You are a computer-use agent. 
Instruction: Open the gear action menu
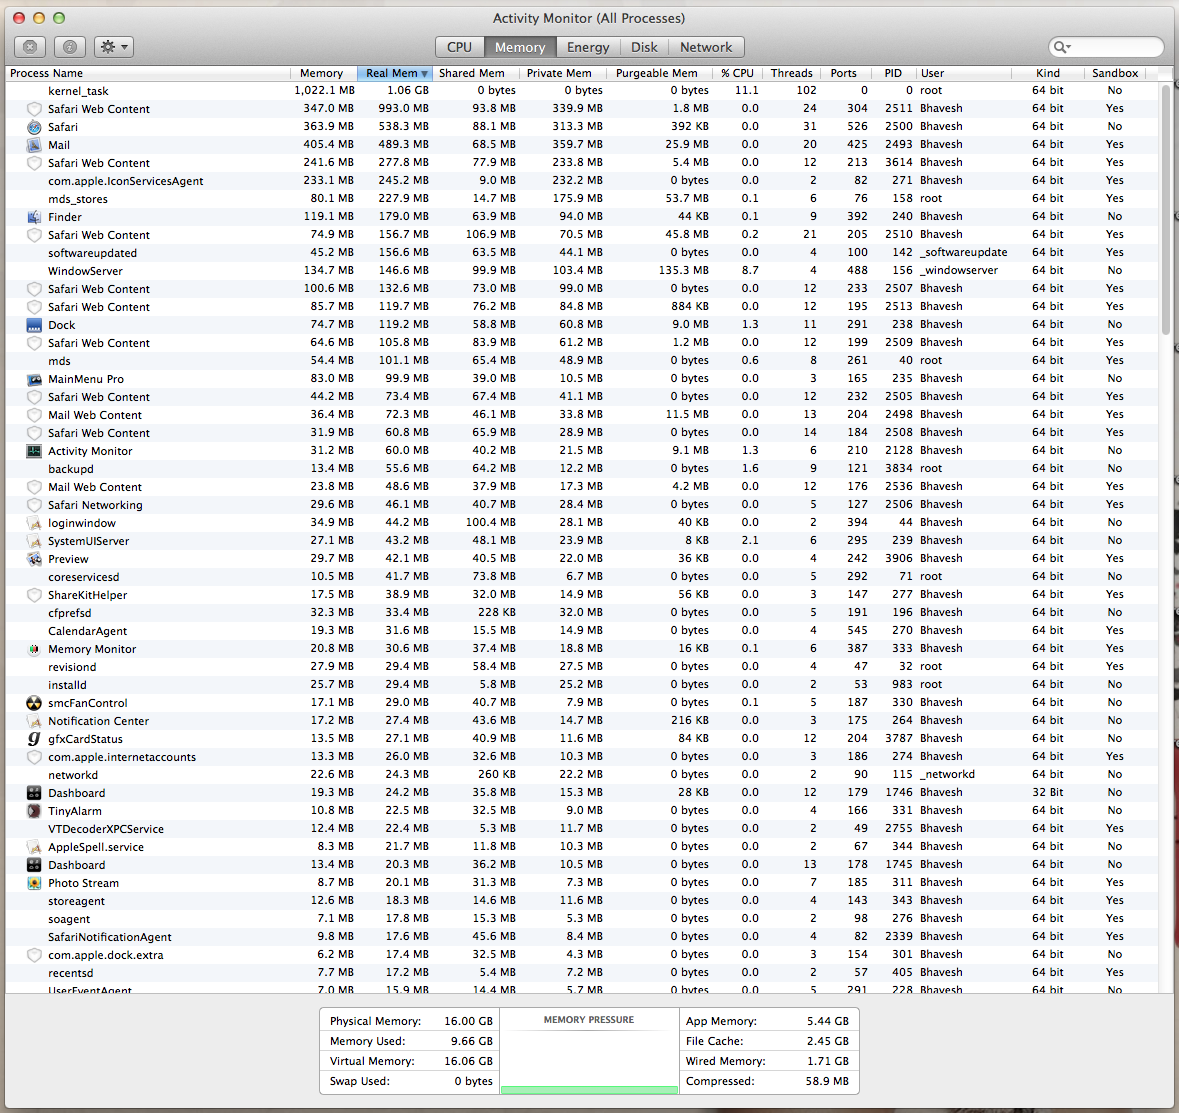click(114, 47)
